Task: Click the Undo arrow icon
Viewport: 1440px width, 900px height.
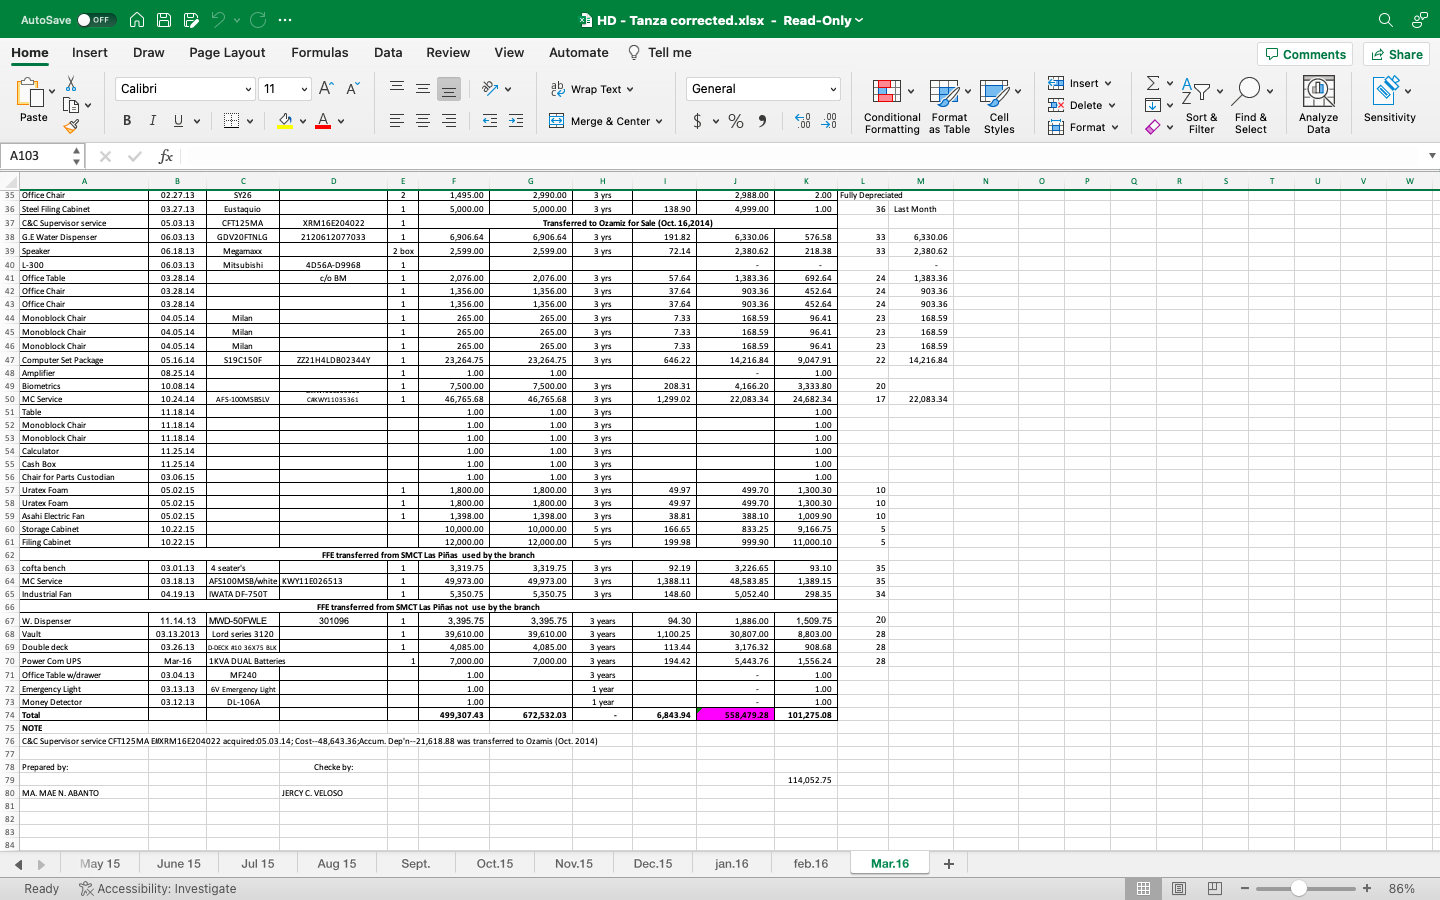Action: click(x=219, y=20)
